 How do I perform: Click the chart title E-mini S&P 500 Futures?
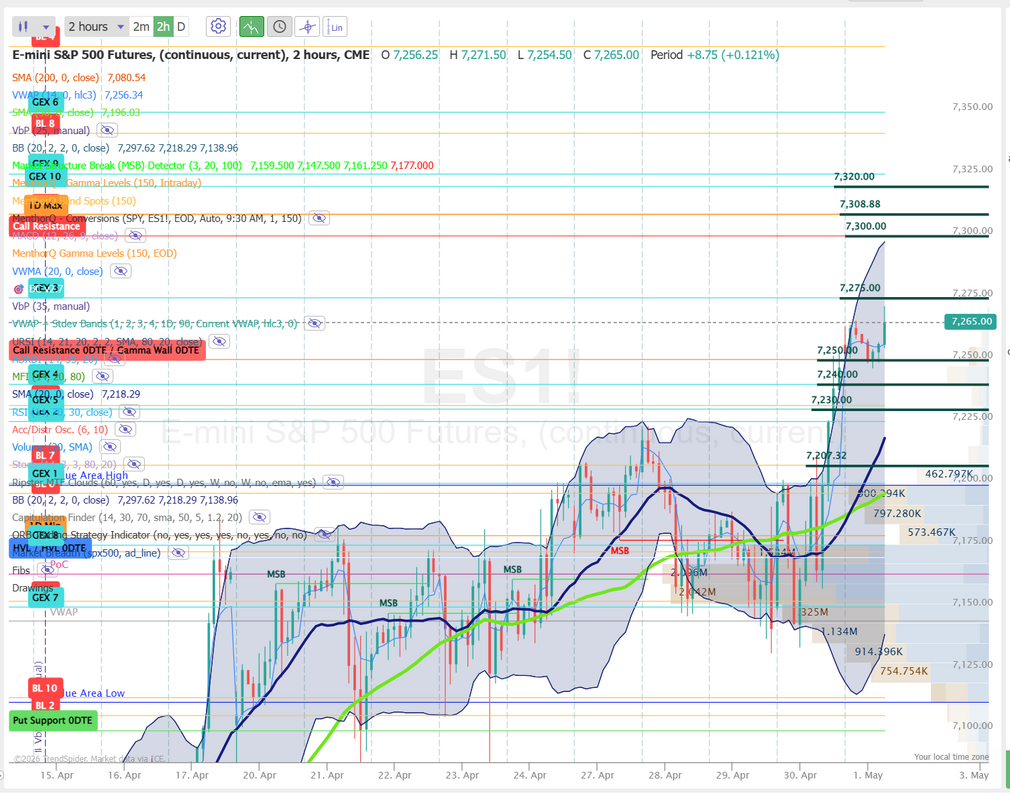(x=191, y=55)
